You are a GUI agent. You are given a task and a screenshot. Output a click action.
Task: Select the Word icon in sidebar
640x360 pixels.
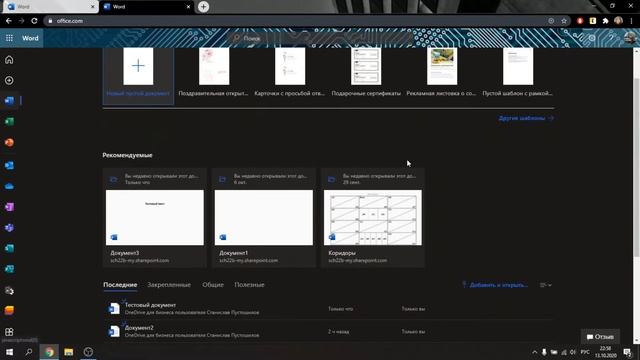[9, 100]
